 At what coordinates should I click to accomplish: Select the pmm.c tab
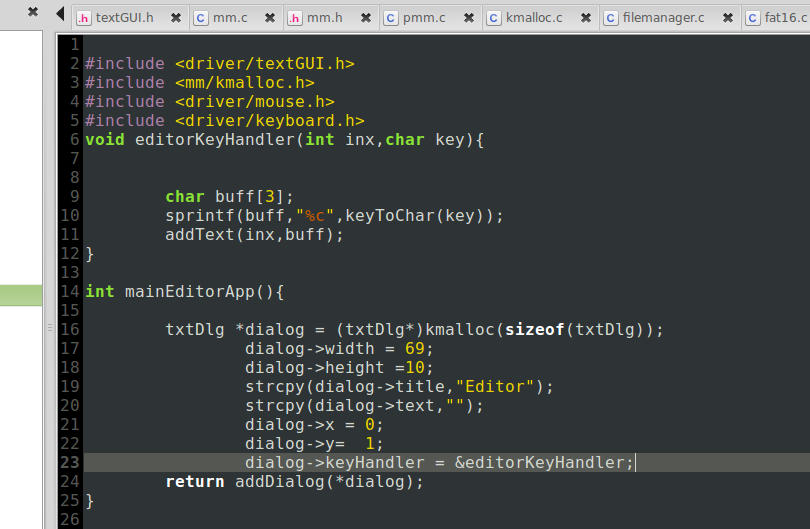(424, 18)
